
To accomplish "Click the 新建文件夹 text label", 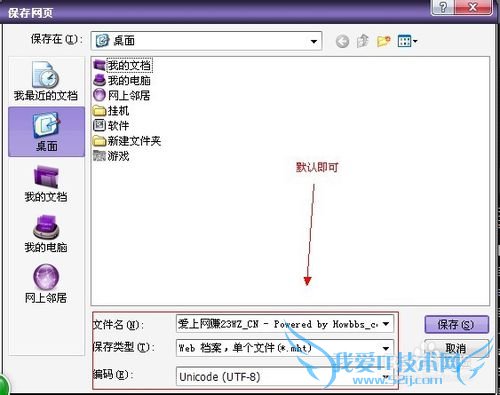I will click(134, 141).
